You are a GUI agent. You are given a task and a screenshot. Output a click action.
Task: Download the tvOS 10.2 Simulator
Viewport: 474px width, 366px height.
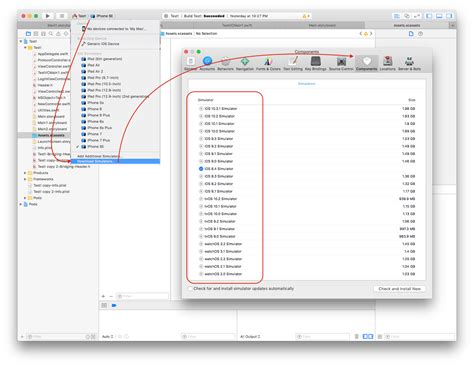point(201,199)
